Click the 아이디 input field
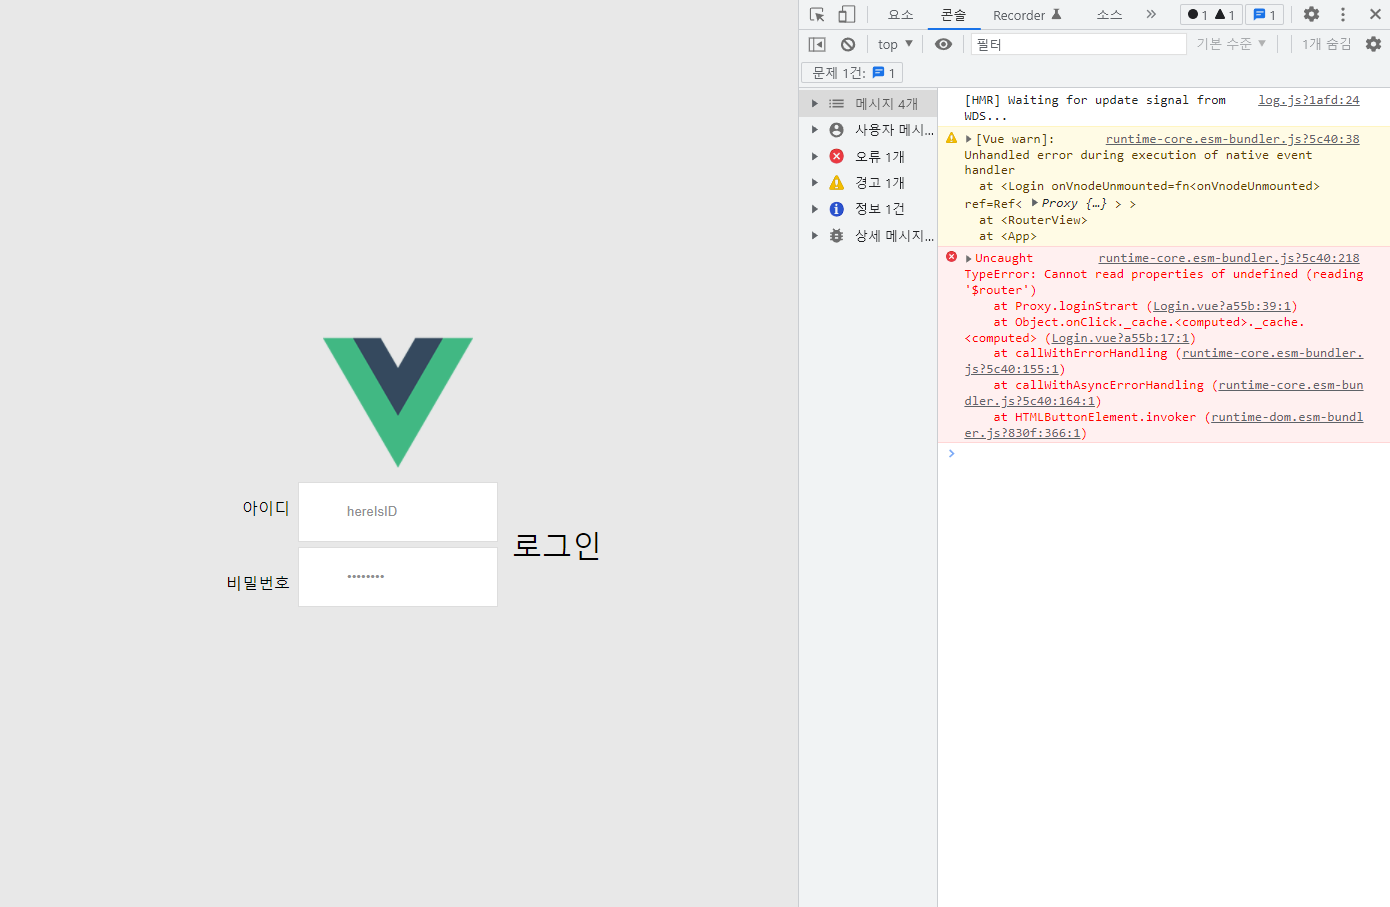1390x907 pixels. click(398, 512)
